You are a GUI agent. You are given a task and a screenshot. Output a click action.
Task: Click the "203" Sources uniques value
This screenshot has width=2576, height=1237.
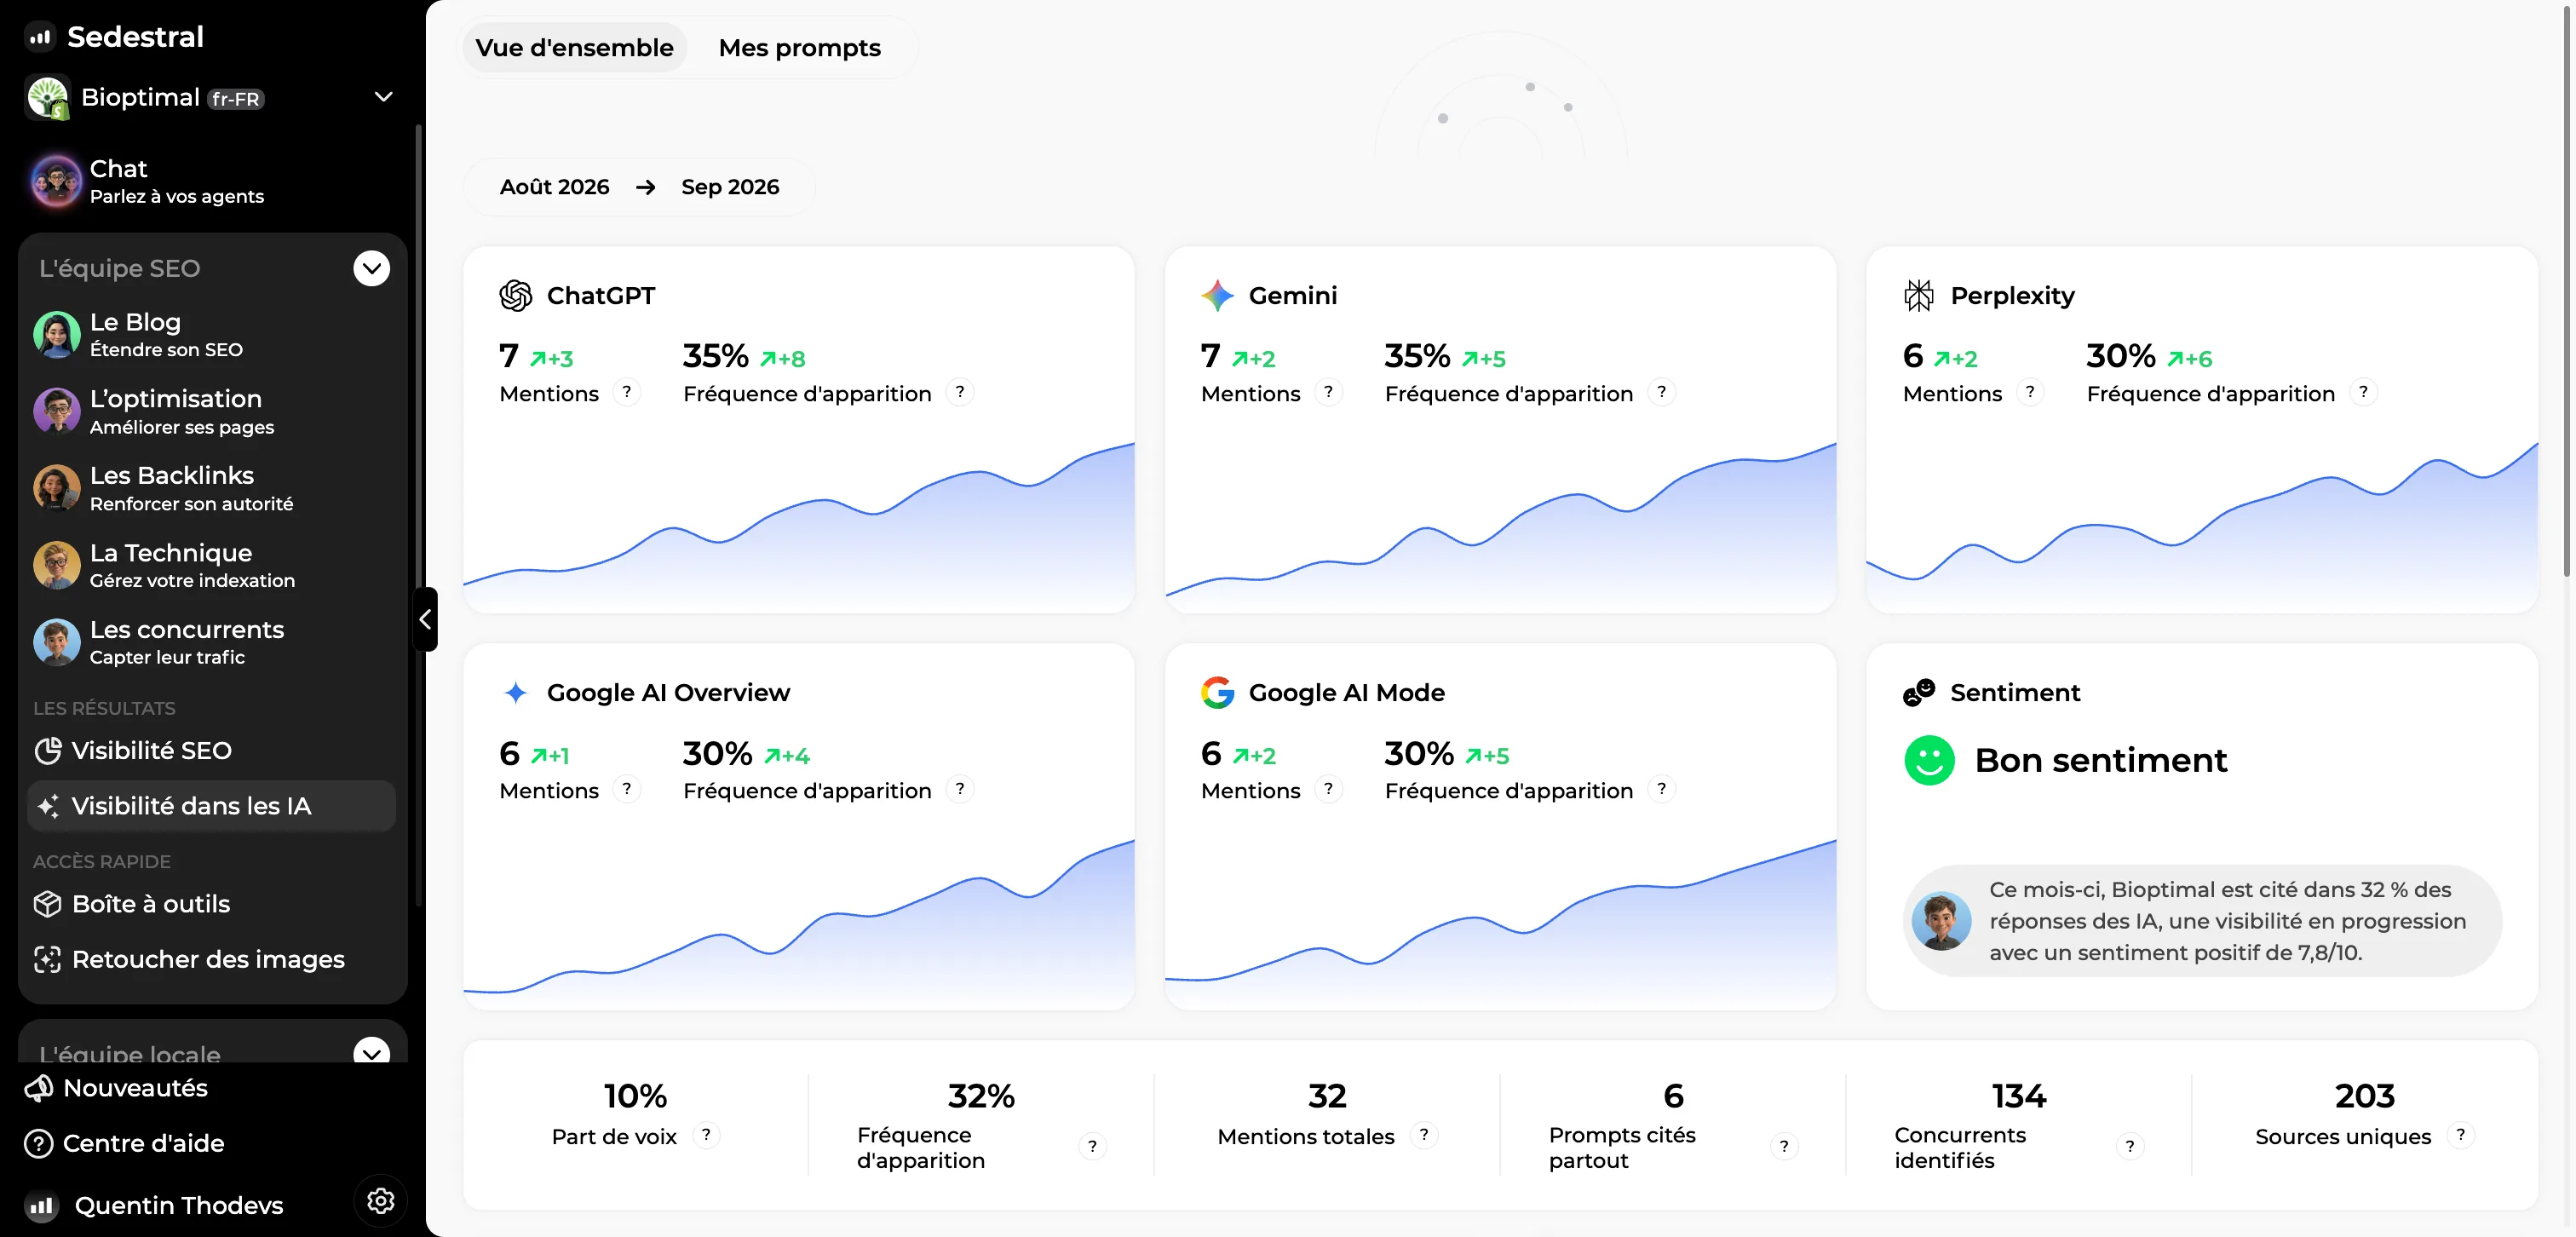tap(2365, 1096)
